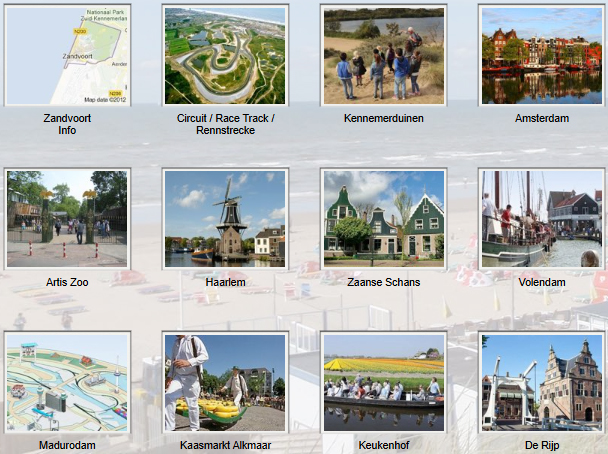608x454 pixels.
Task: Click the Alkmaar cheese carriers photo
Action: pos(226,382)
